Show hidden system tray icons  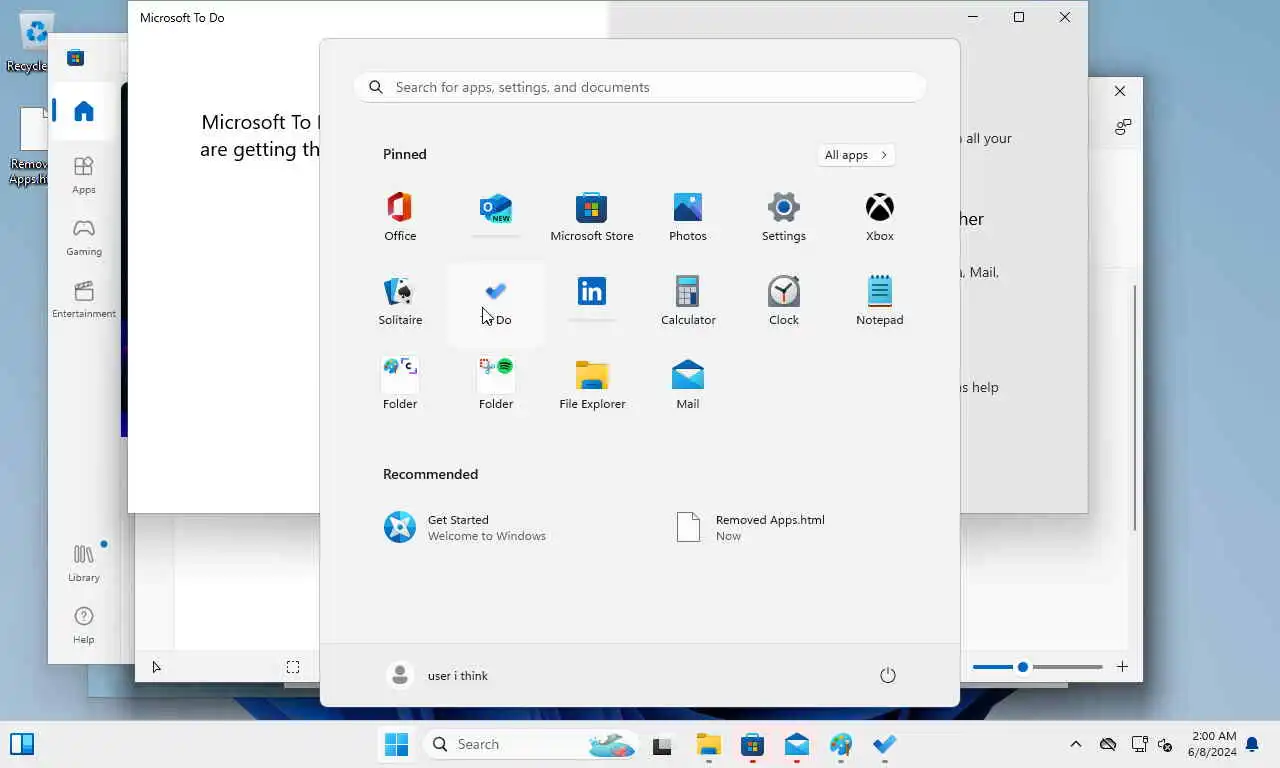[x=1076, y=744]
